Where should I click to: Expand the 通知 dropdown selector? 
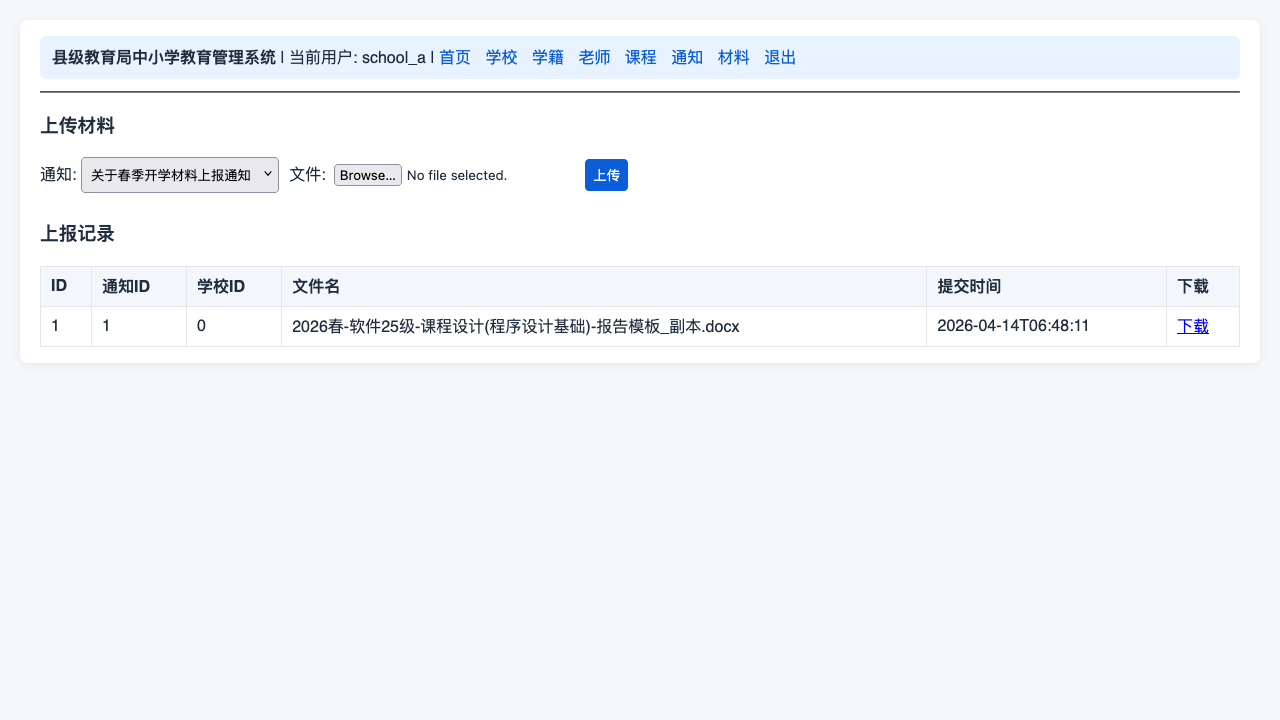coord(180,175)
